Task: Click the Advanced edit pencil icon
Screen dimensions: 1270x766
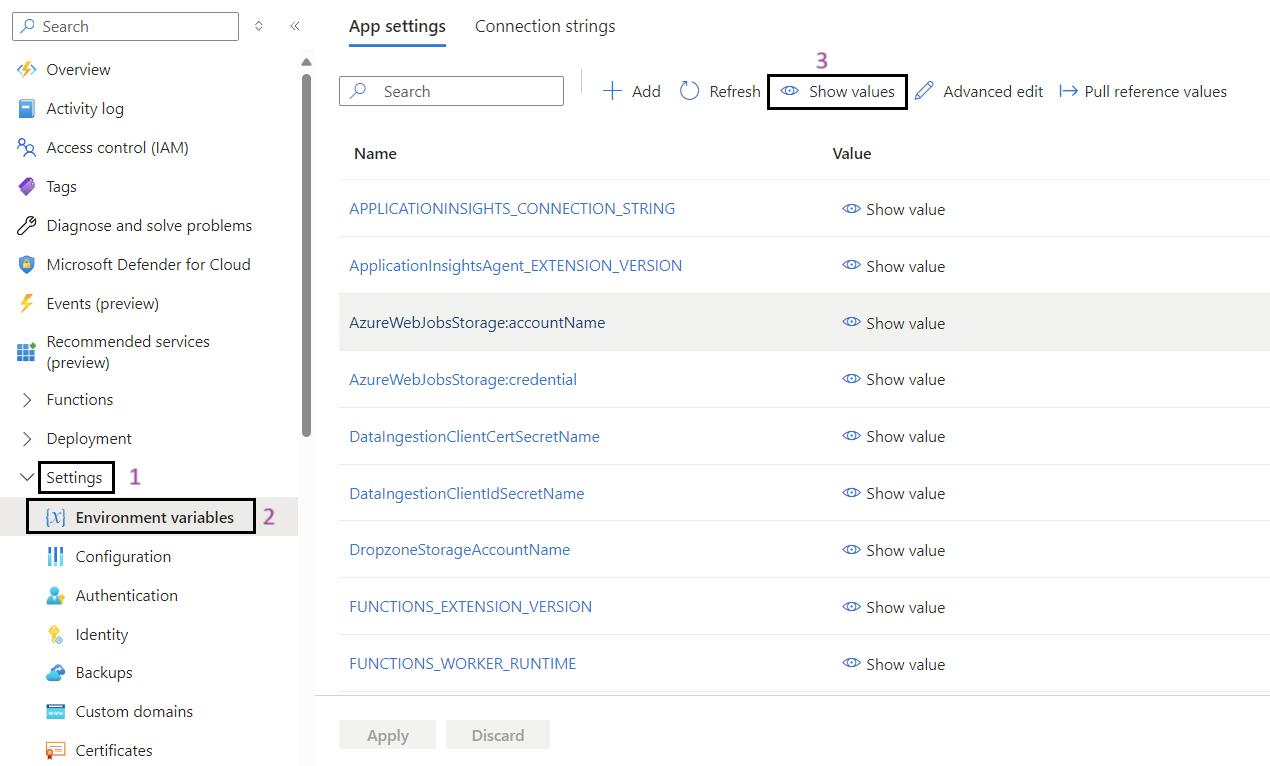Action: point(924,91)
